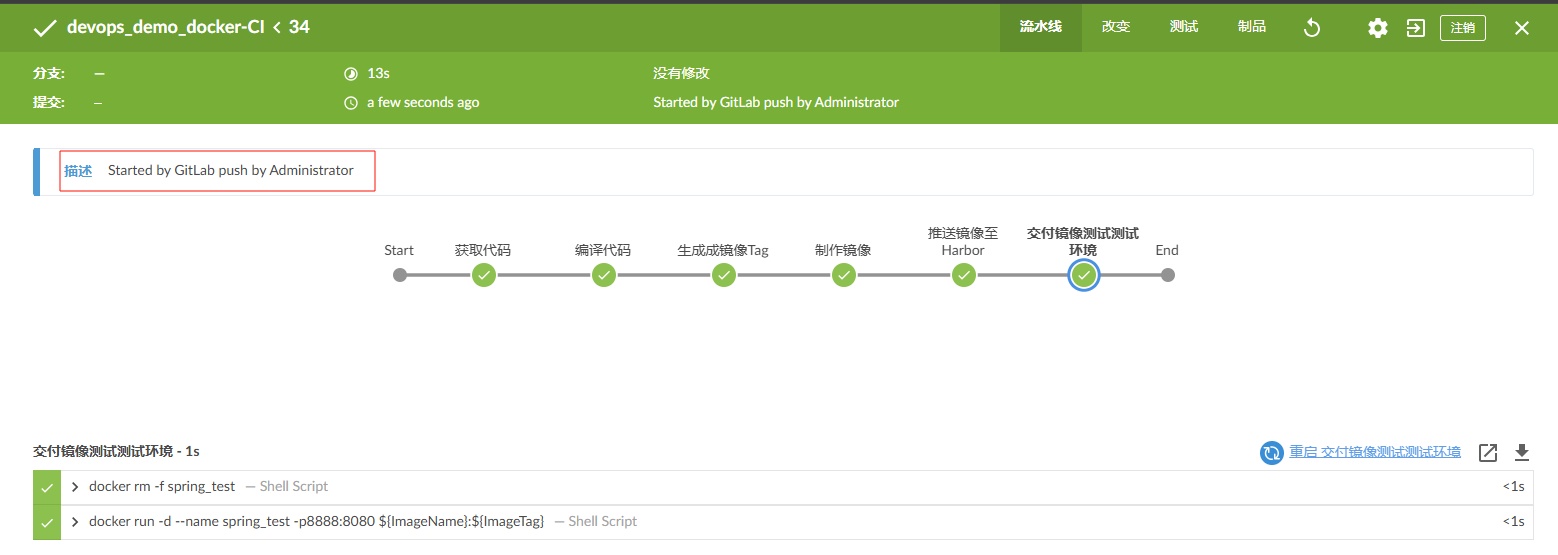Open the 制品 tab

point(1252,27)
